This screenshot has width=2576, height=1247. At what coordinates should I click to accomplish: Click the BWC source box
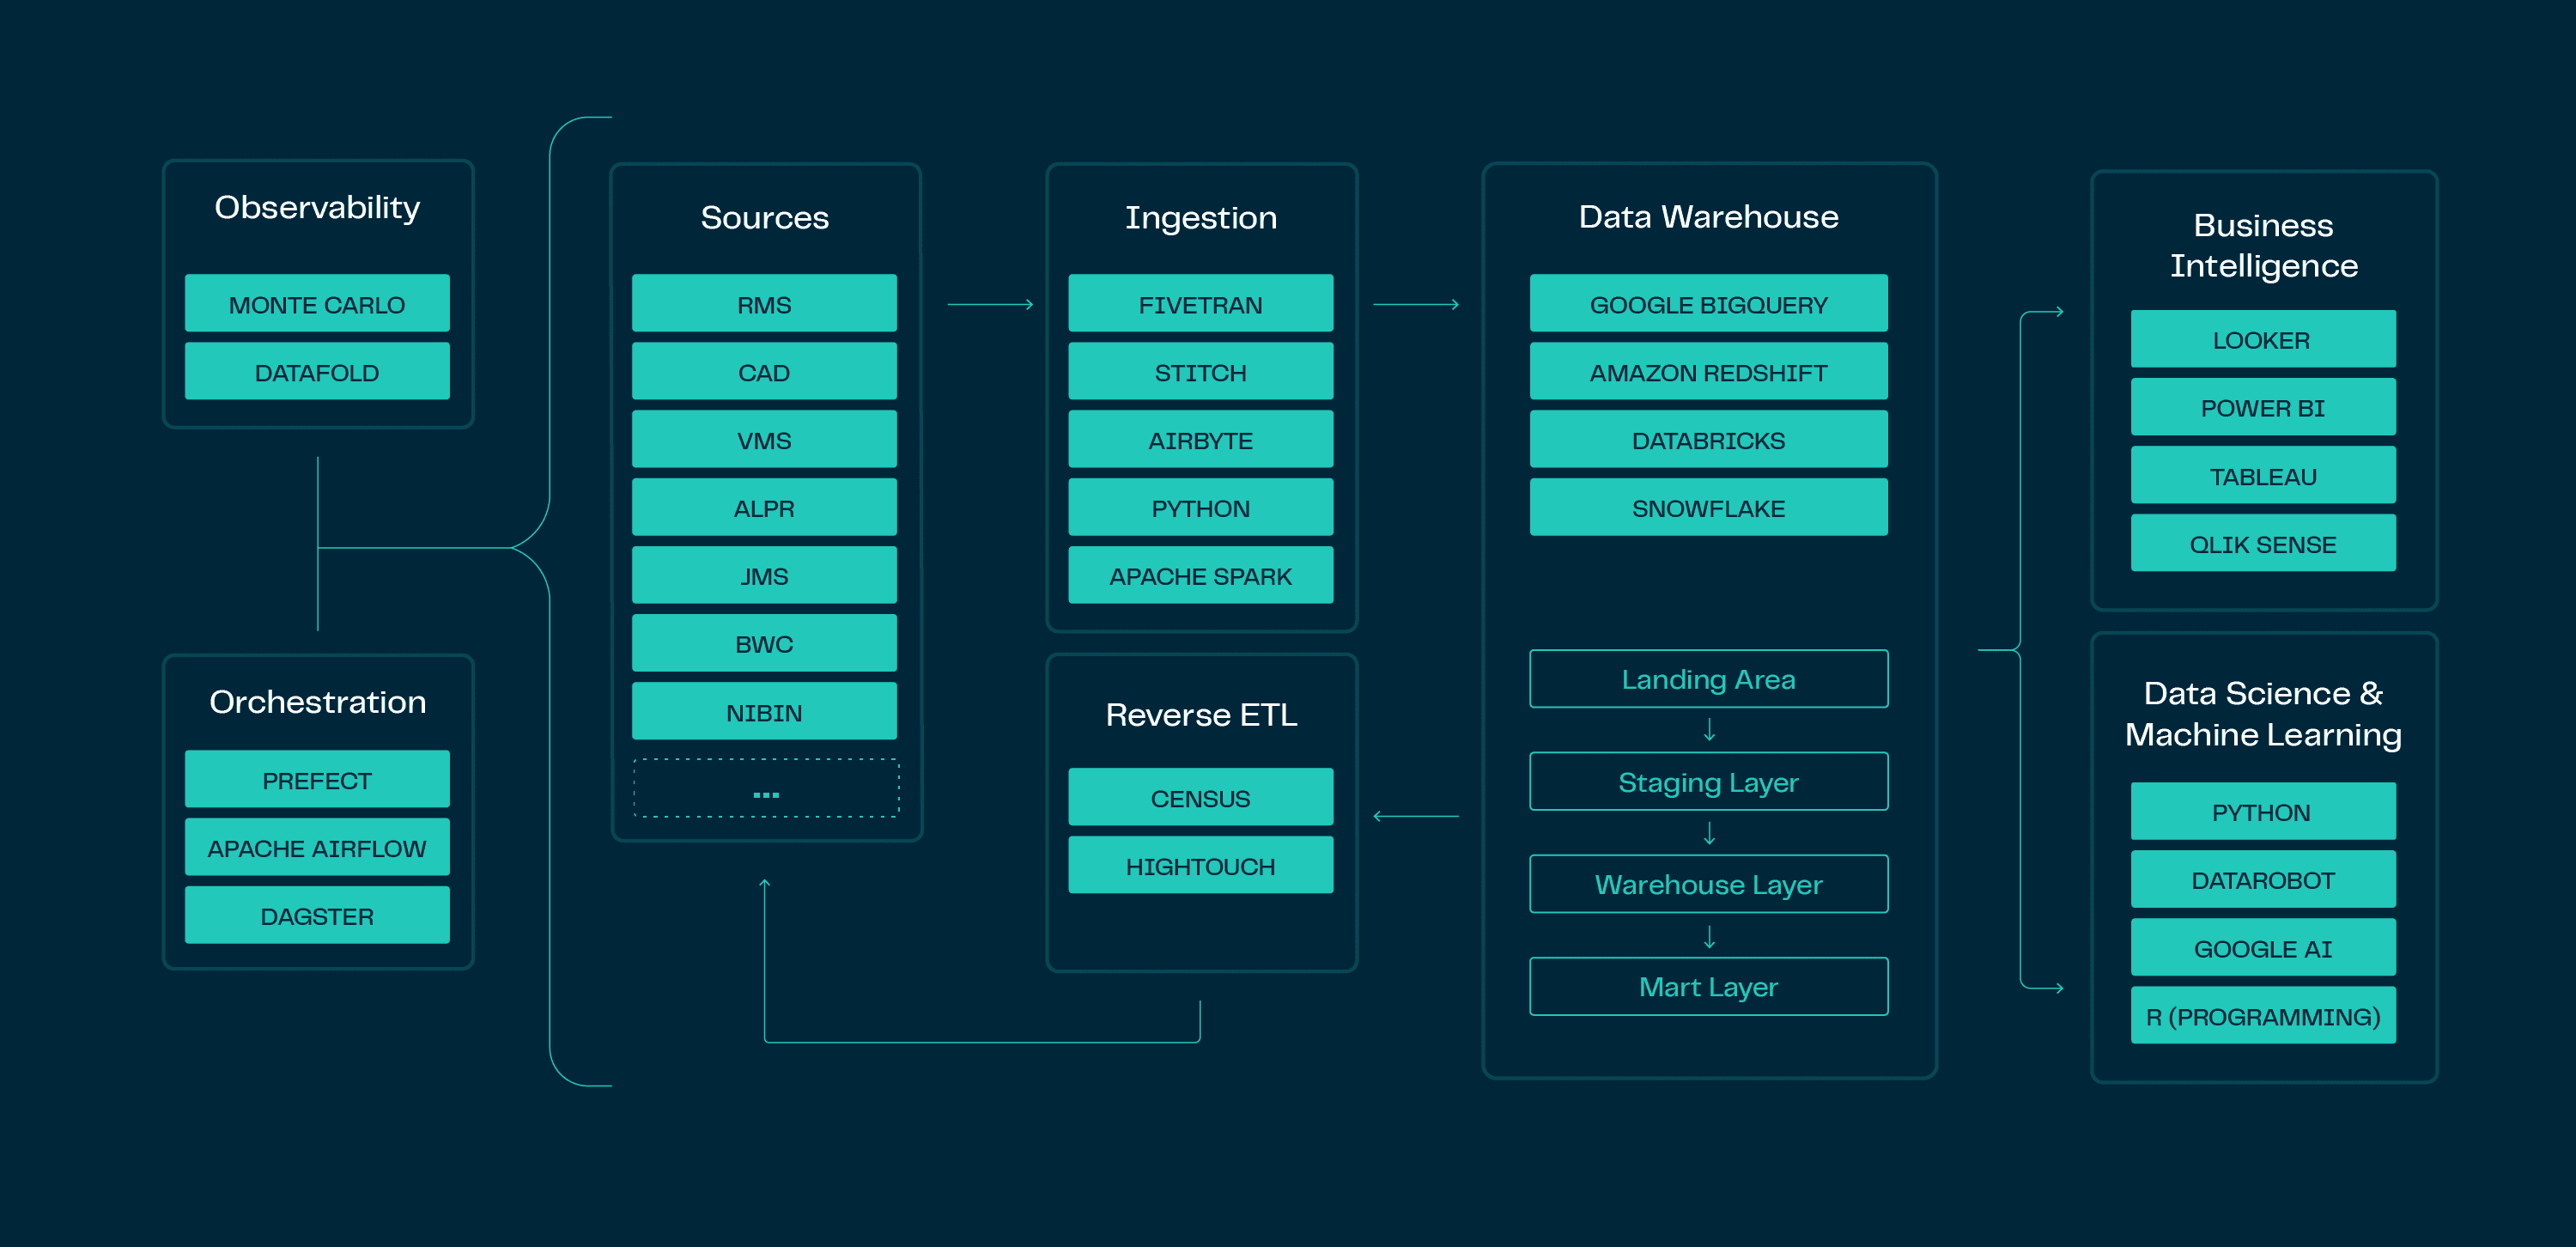pos(764,643)
